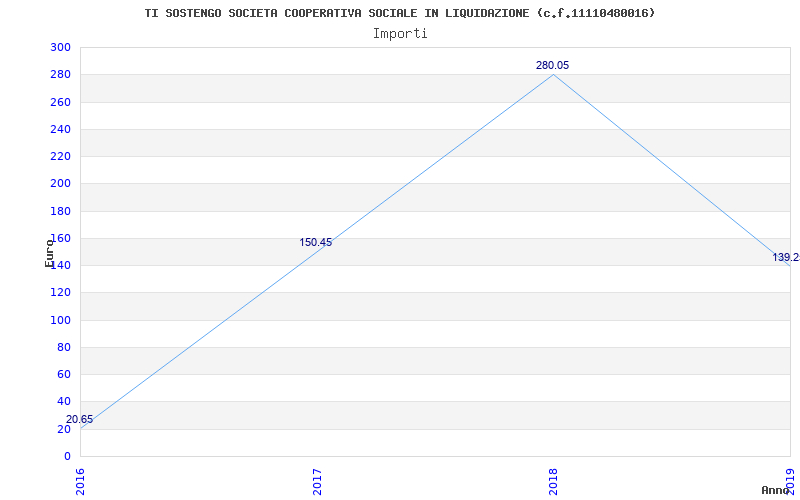Click the 100 y-axis tick label

60,320
